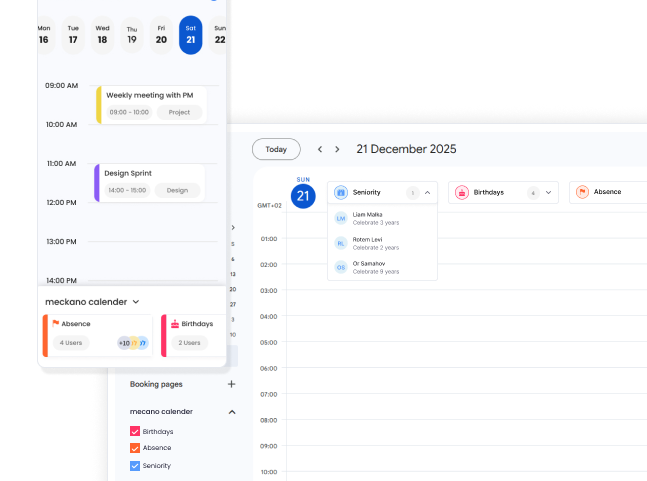Click the purple Design Sprint color bar

[x=97, y=182]
